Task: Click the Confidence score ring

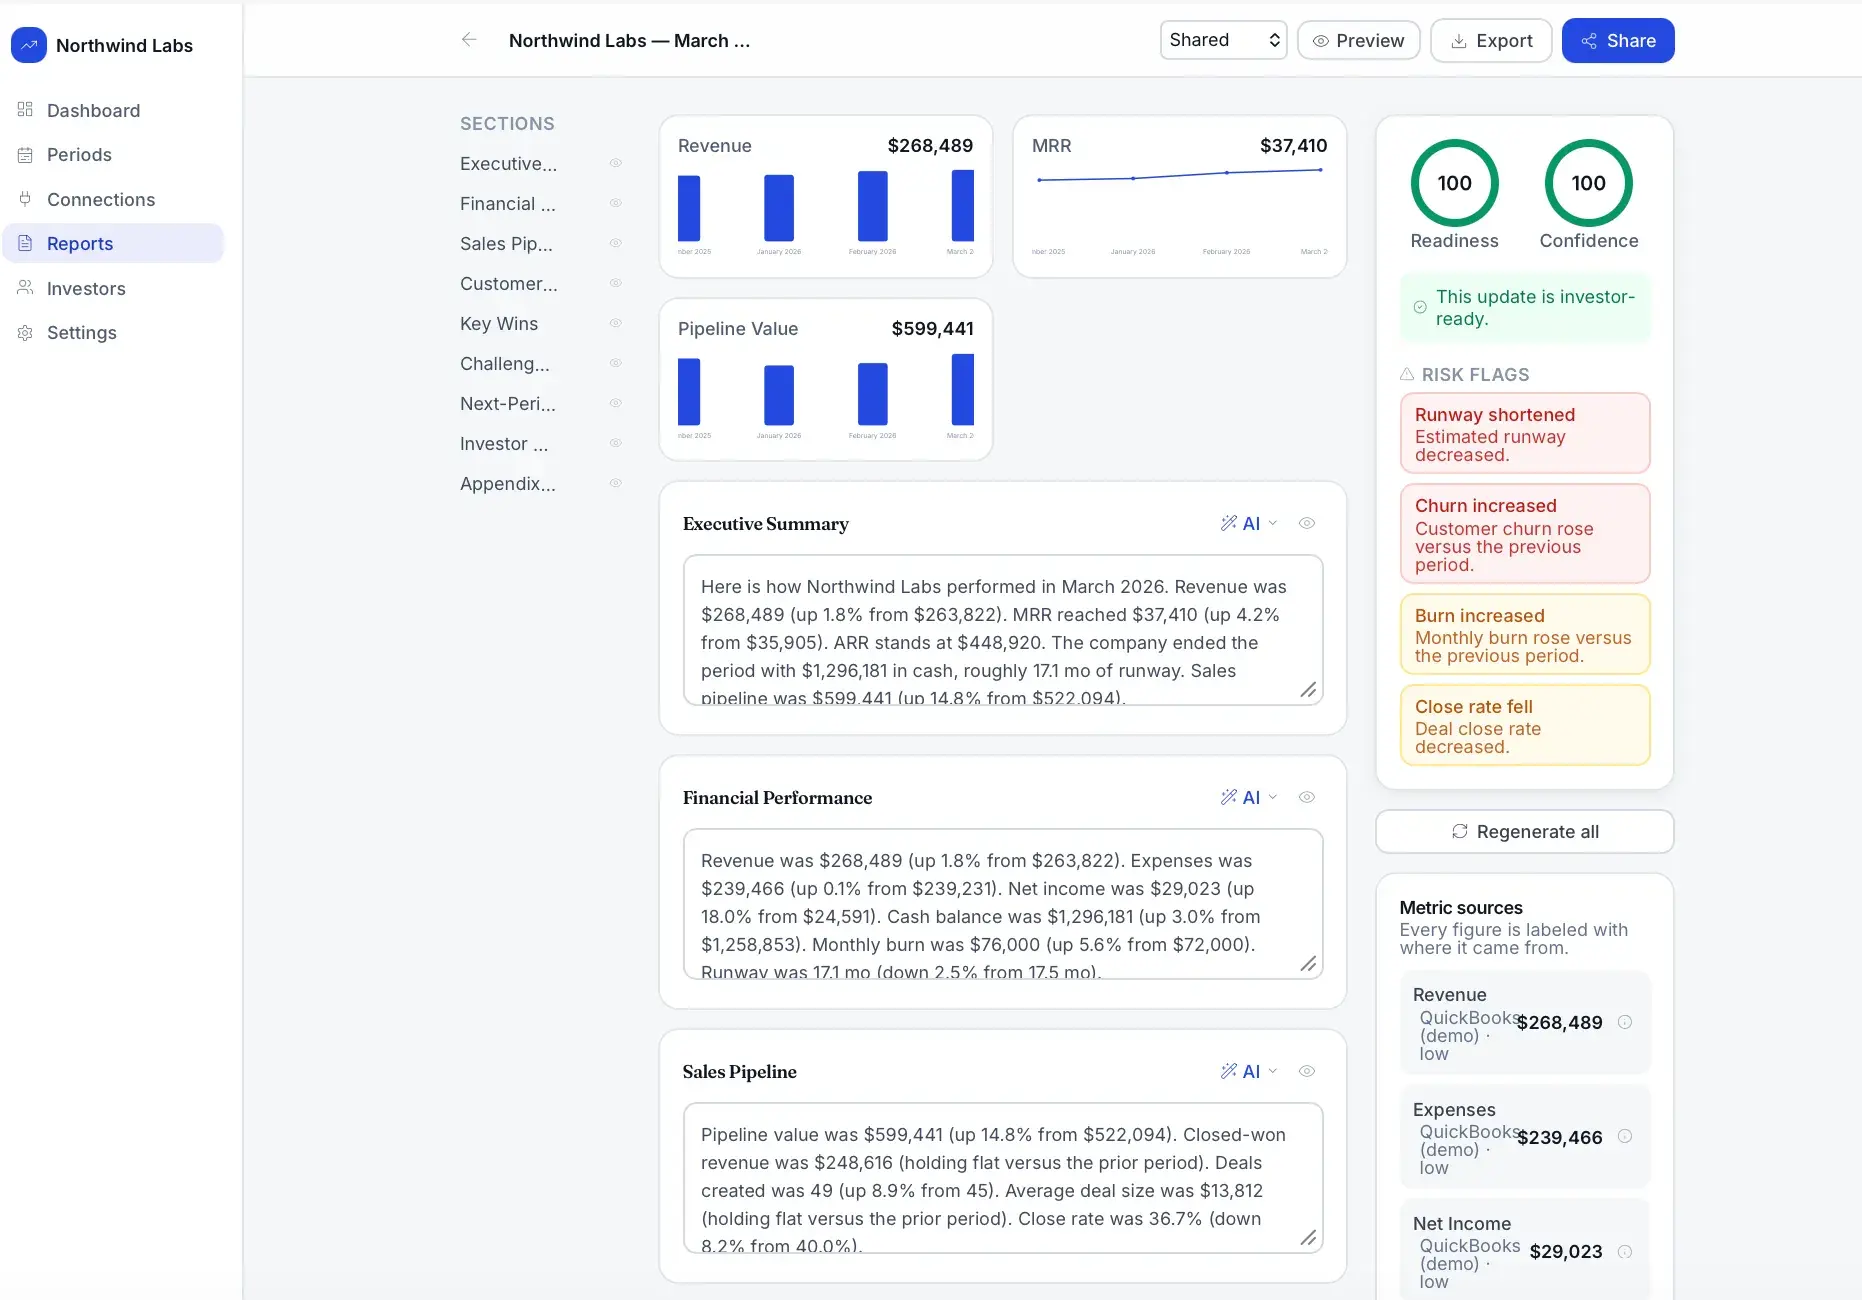Action: 1588,183
